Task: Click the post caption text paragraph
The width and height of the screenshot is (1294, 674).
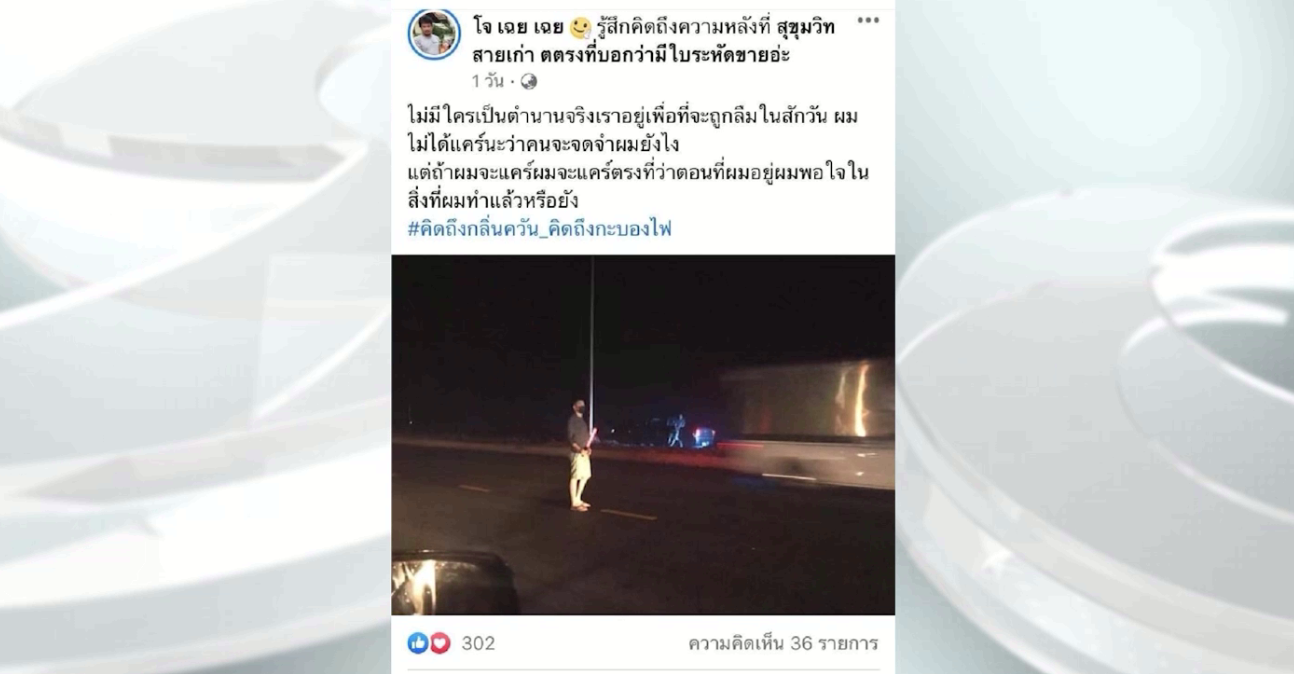Action: tap(638, 158)
